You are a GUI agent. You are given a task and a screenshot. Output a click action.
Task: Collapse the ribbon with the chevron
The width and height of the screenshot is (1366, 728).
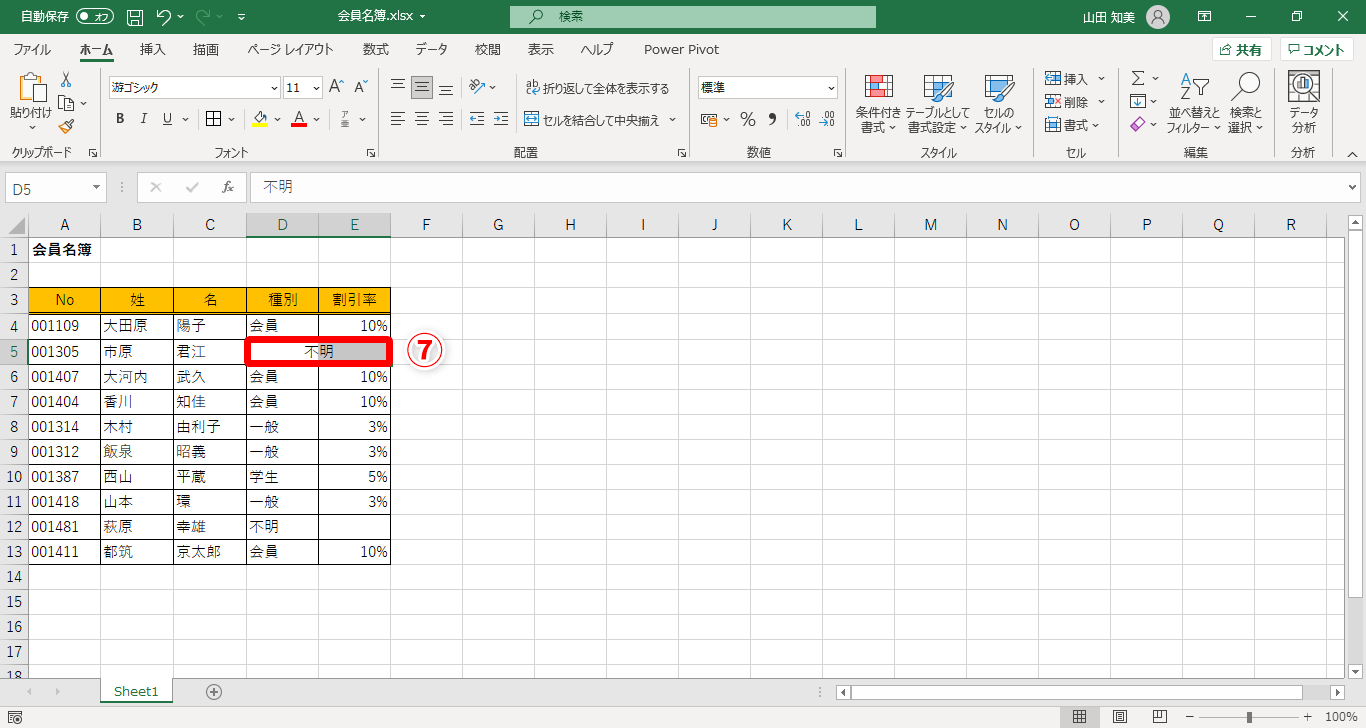point(1352,154)
